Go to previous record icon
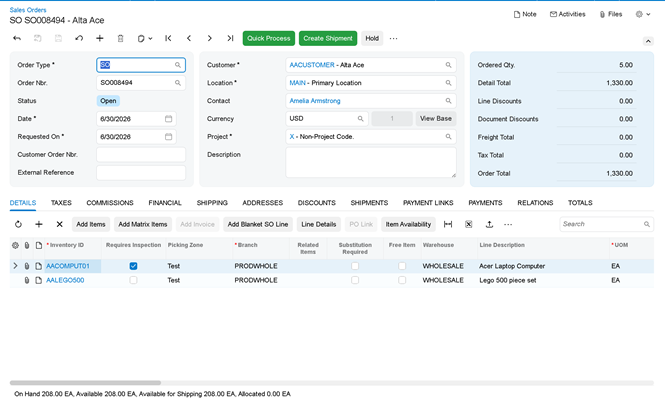 coord(189,38)
